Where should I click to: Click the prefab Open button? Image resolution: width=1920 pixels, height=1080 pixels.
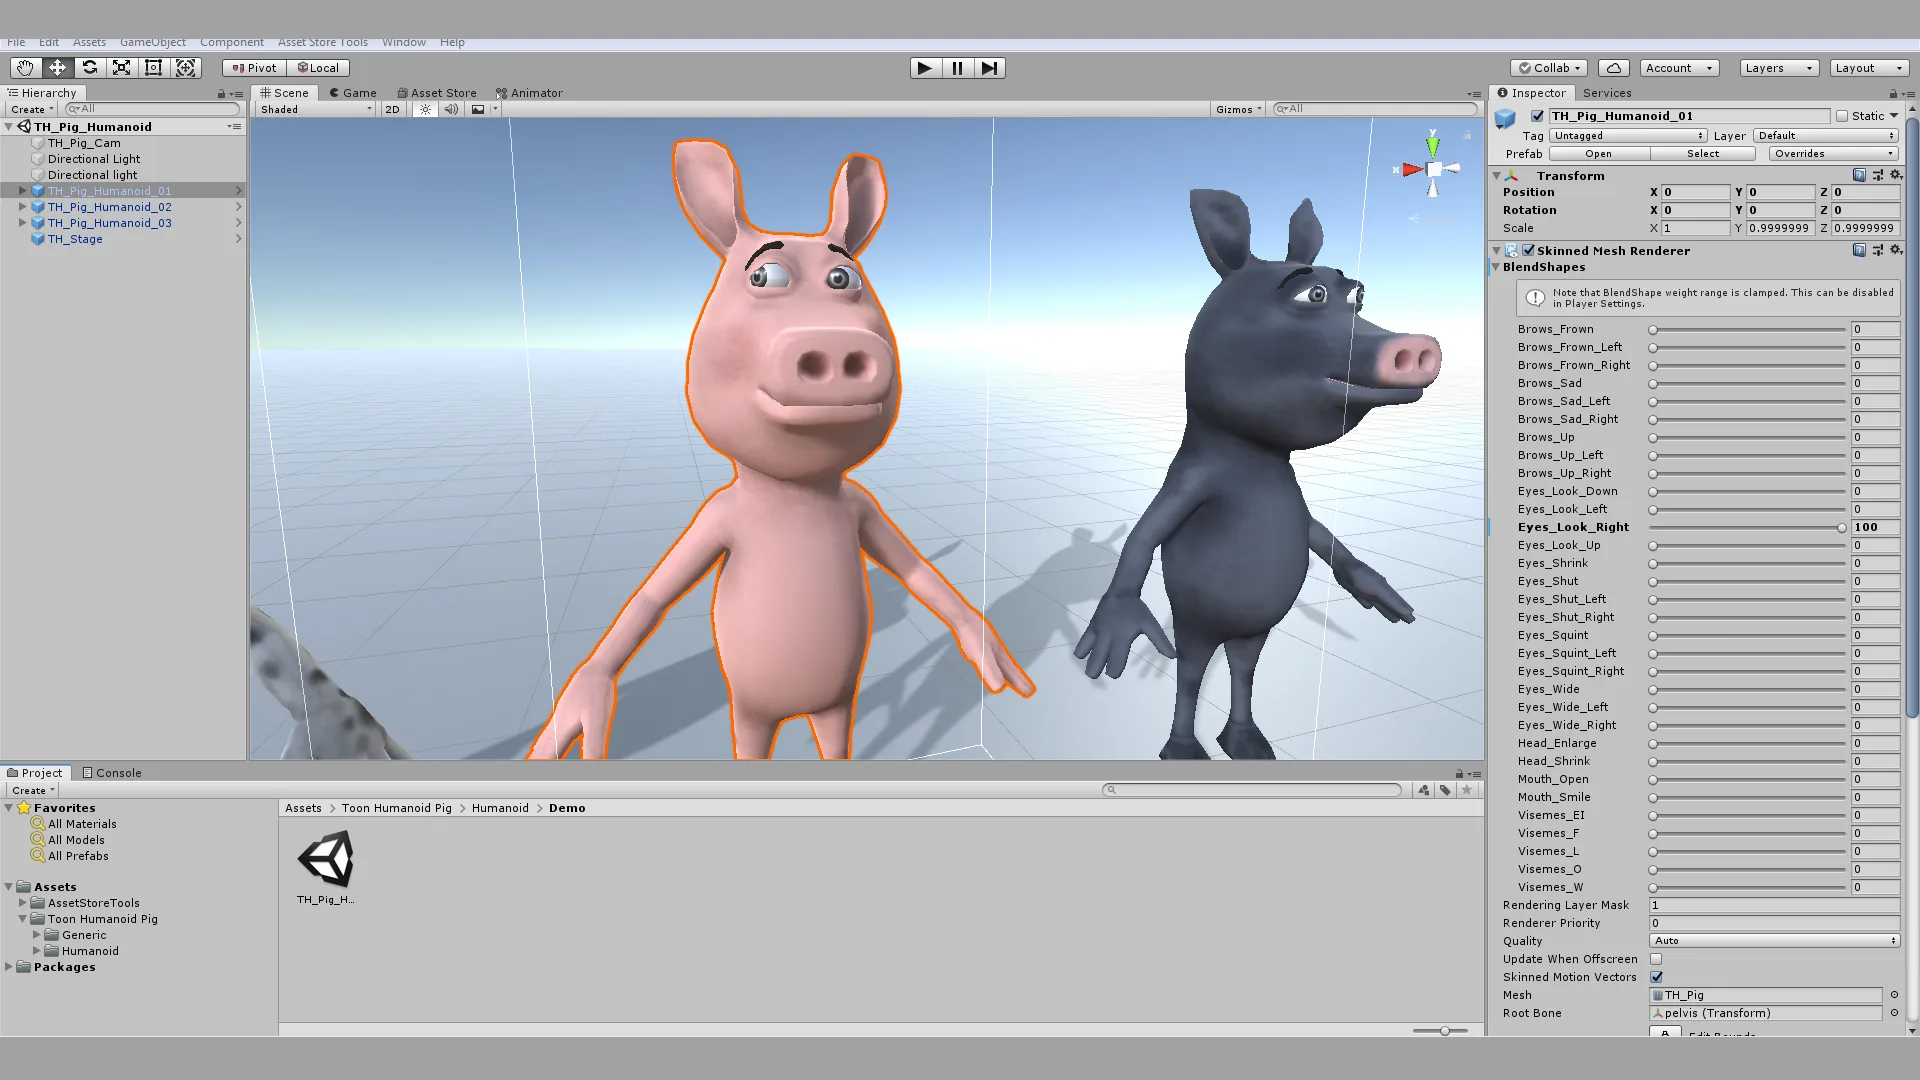tap(1599, 153)
